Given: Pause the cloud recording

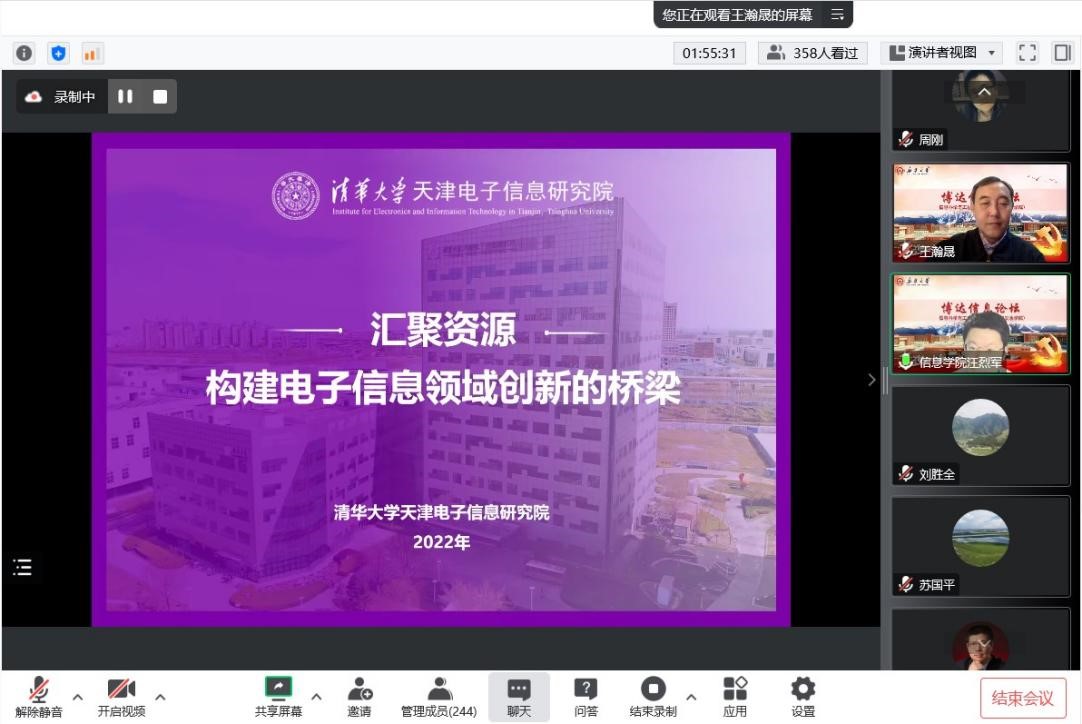Looking at the screenshot, I should tap(125, 97).
